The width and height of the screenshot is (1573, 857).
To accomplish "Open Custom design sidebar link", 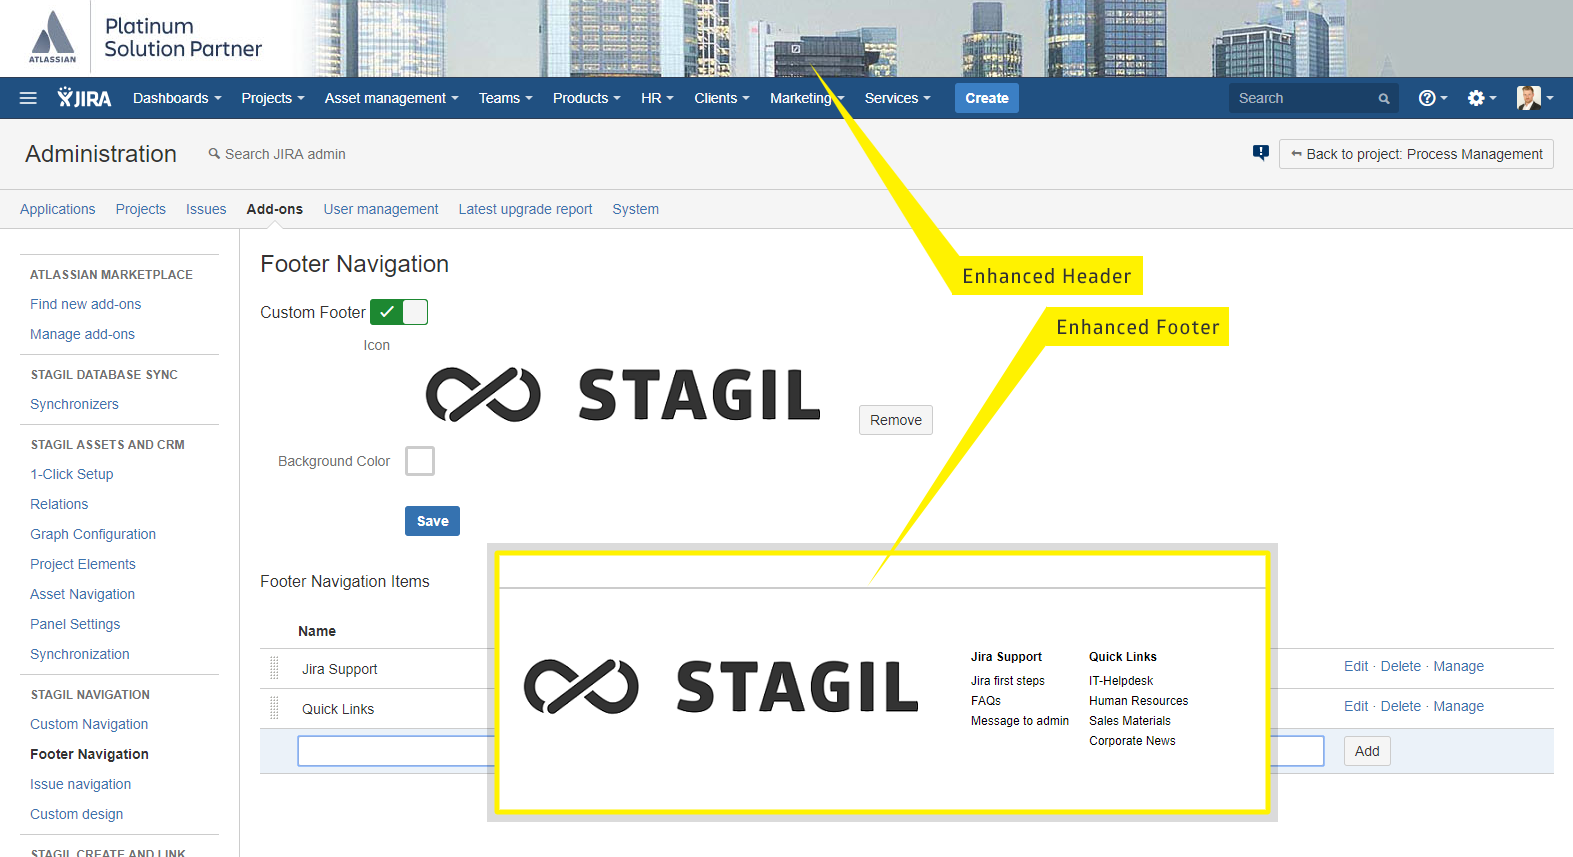I will coord(77,814).
